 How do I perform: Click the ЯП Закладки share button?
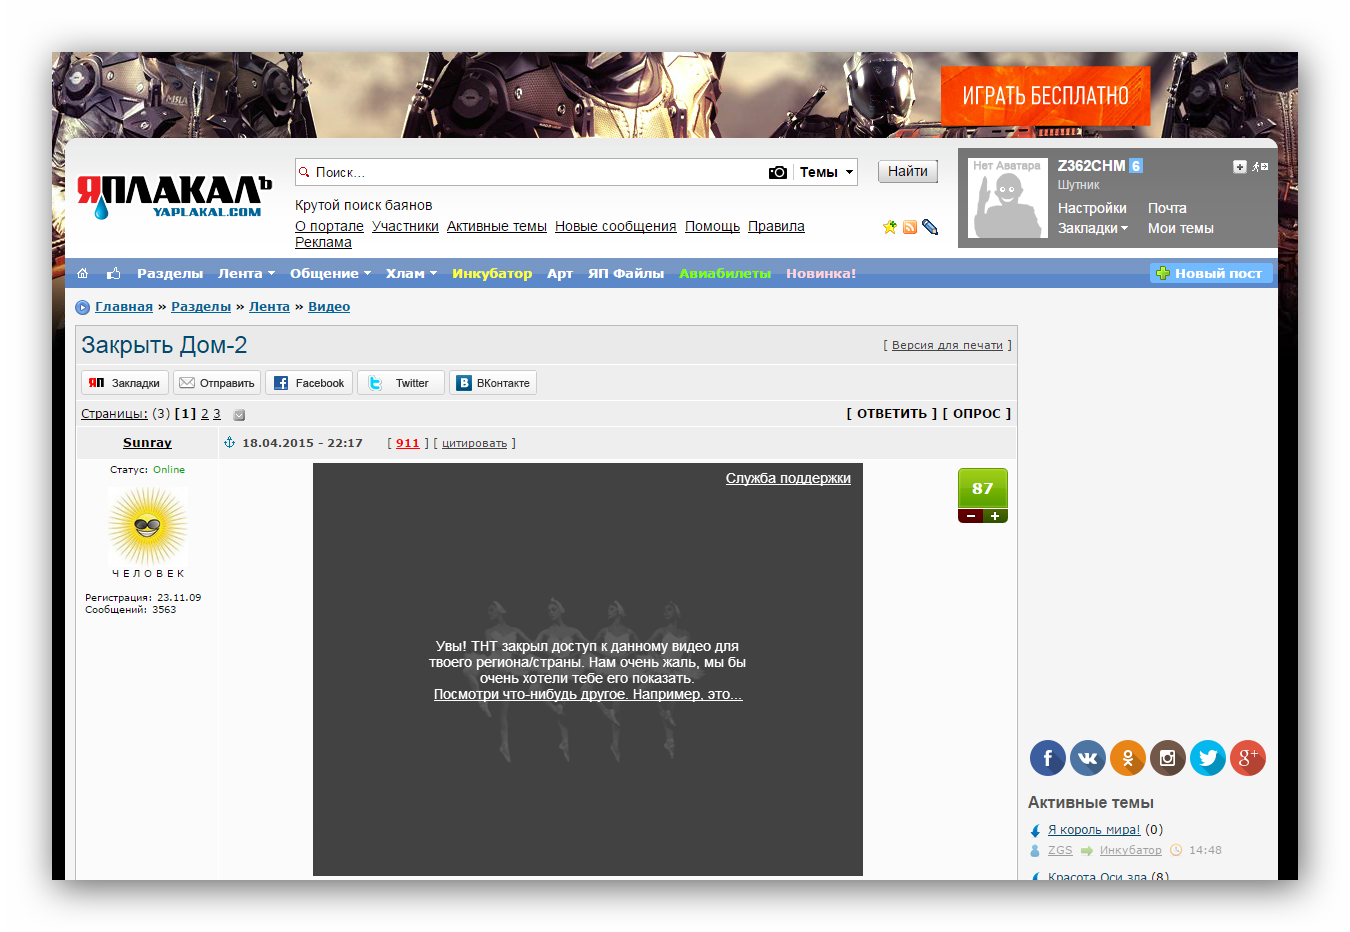[x=125, y=383]
